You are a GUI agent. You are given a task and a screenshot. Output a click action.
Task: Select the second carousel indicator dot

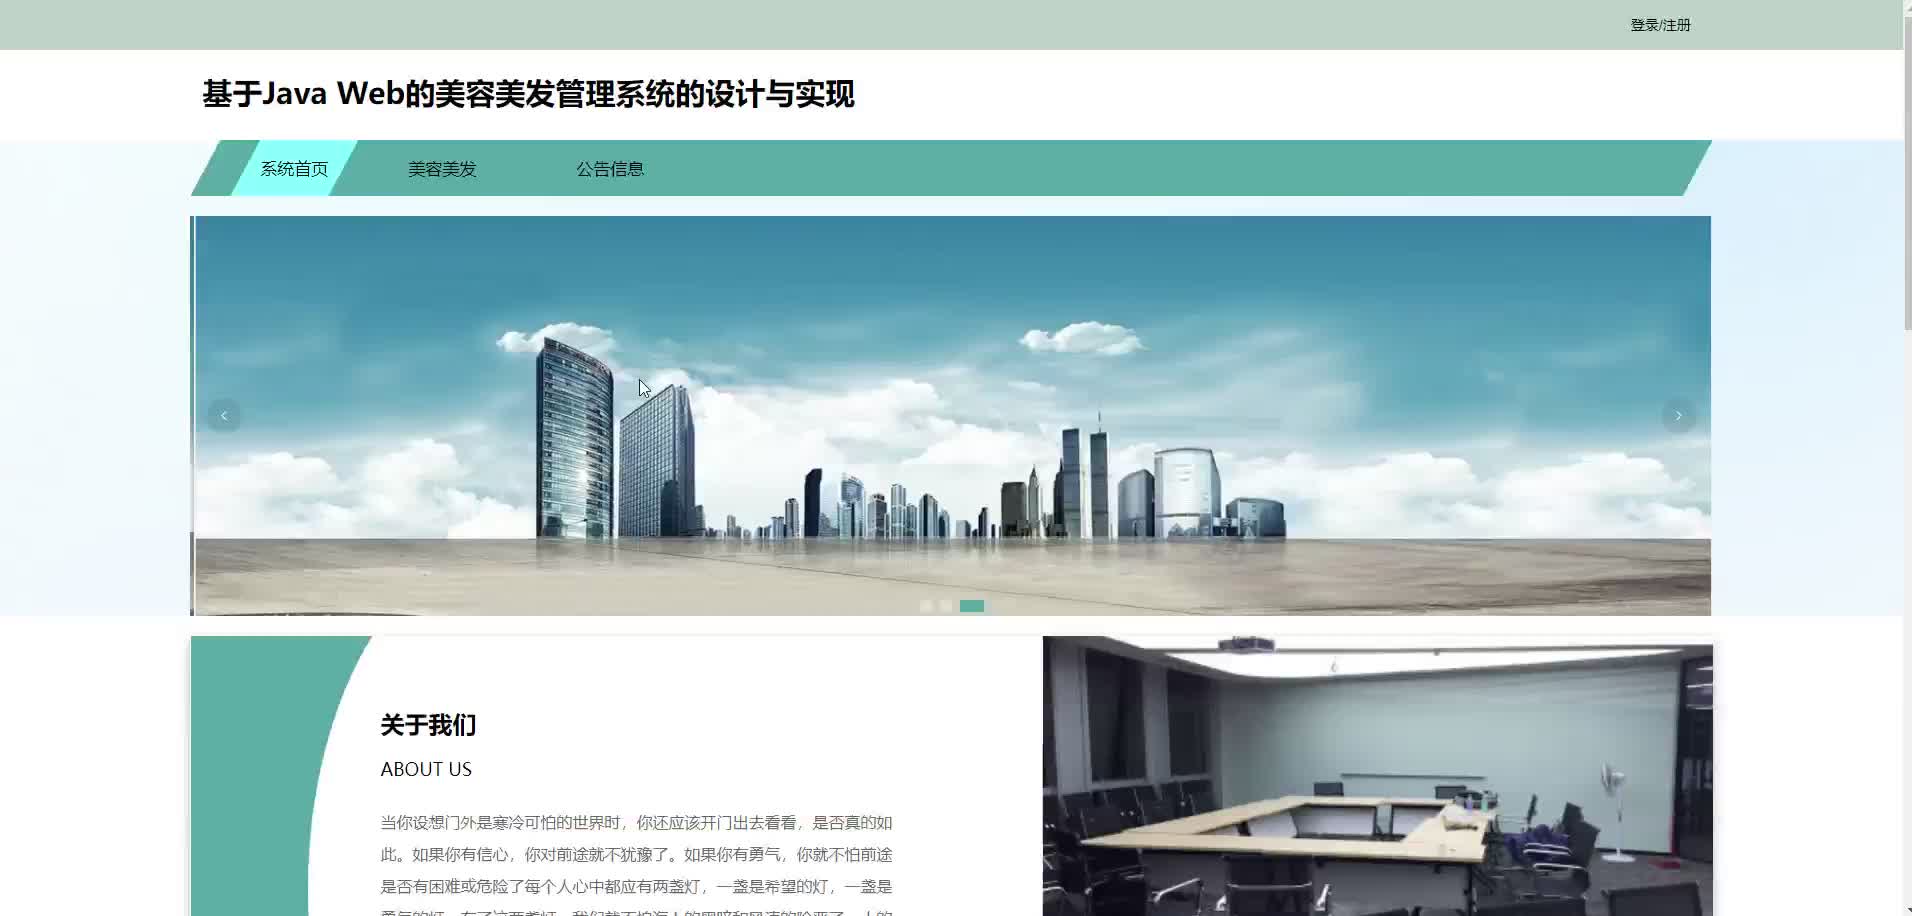[x=946, y=606]
